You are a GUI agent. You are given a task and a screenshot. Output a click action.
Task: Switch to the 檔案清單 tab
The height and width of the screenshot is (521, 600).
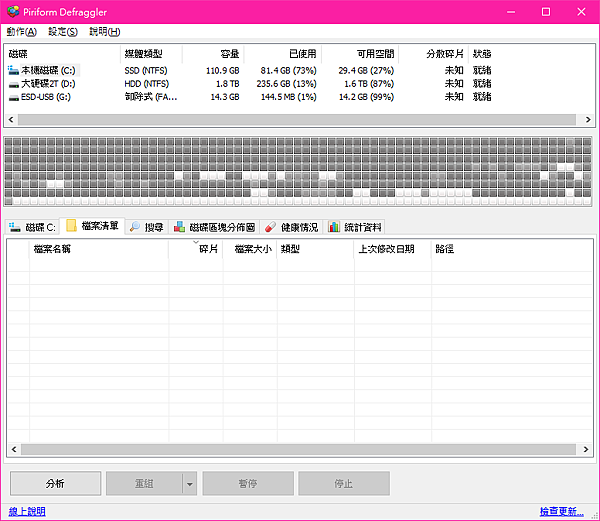(92, 226)
